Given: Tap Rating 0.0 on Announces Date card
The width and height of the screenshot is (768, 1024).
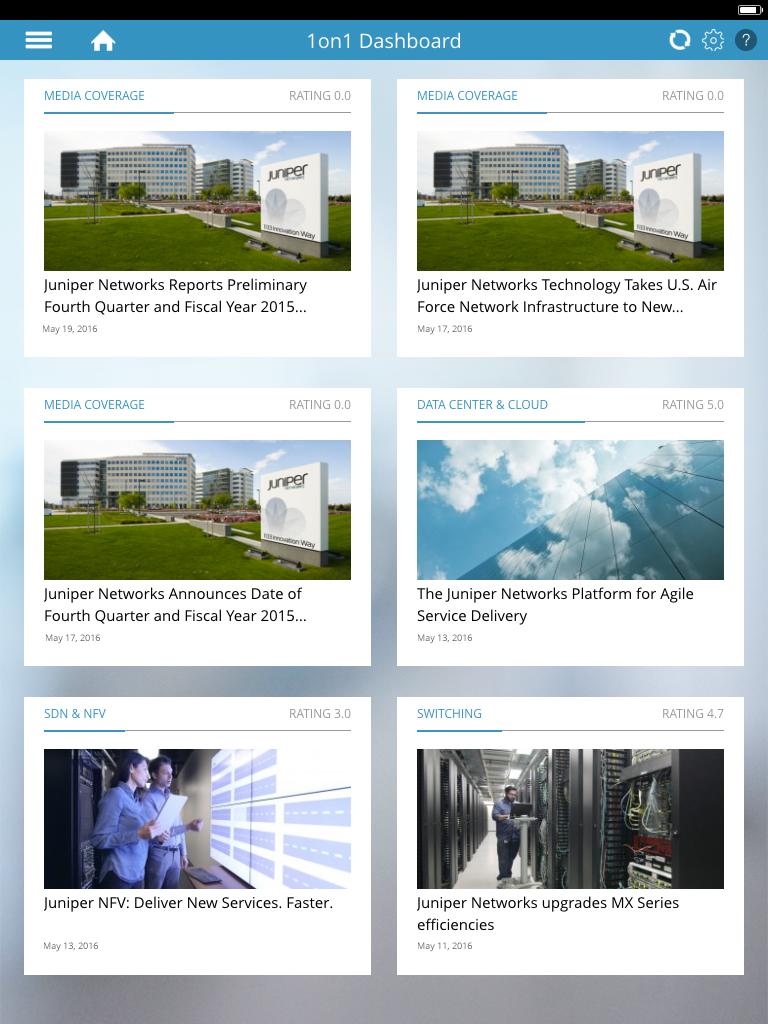Looking at the screenshot, I should tap(320, 404).
